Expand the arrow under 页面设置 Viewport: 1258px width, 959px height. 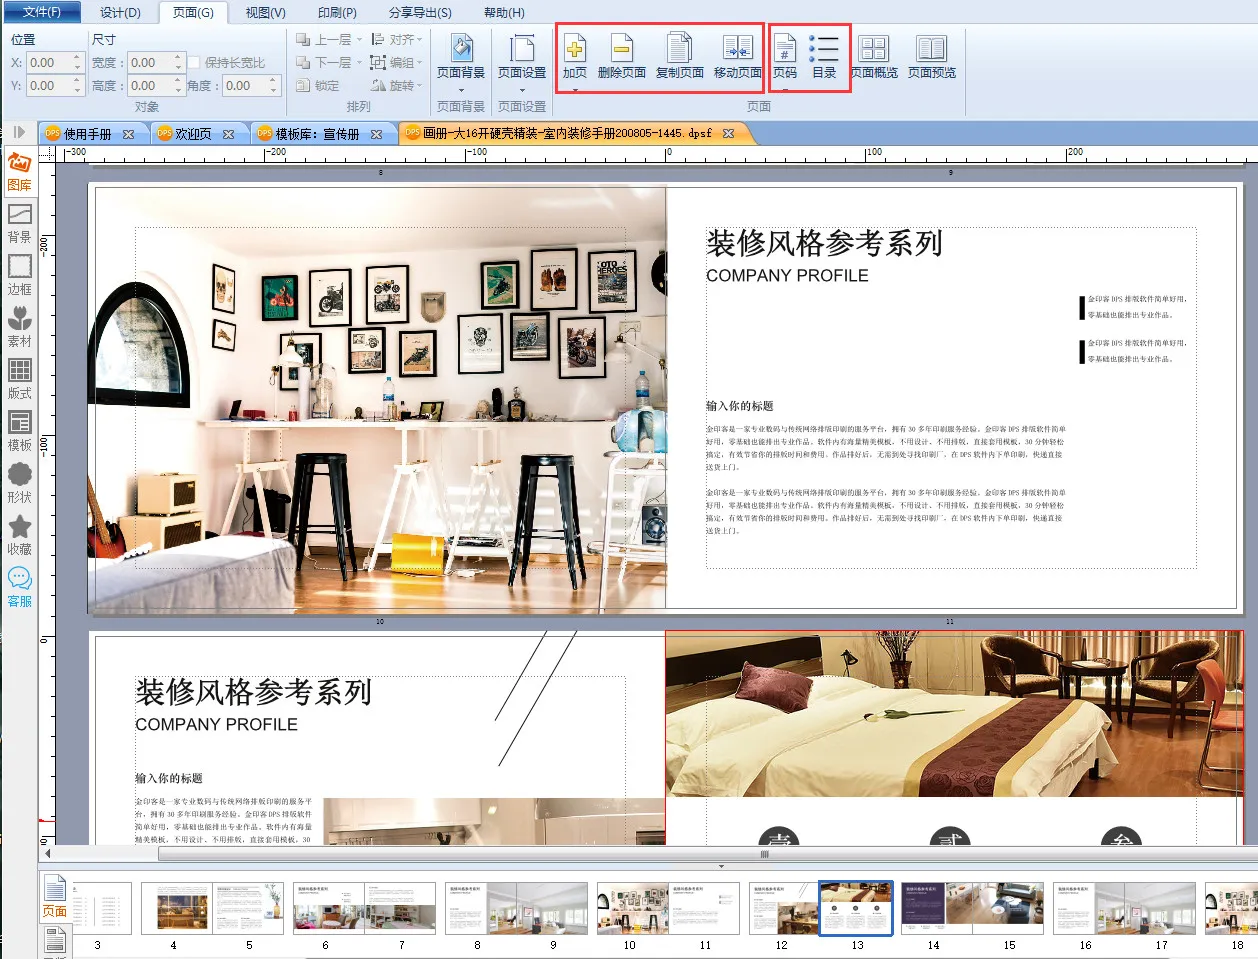click(x=522, y=89)
